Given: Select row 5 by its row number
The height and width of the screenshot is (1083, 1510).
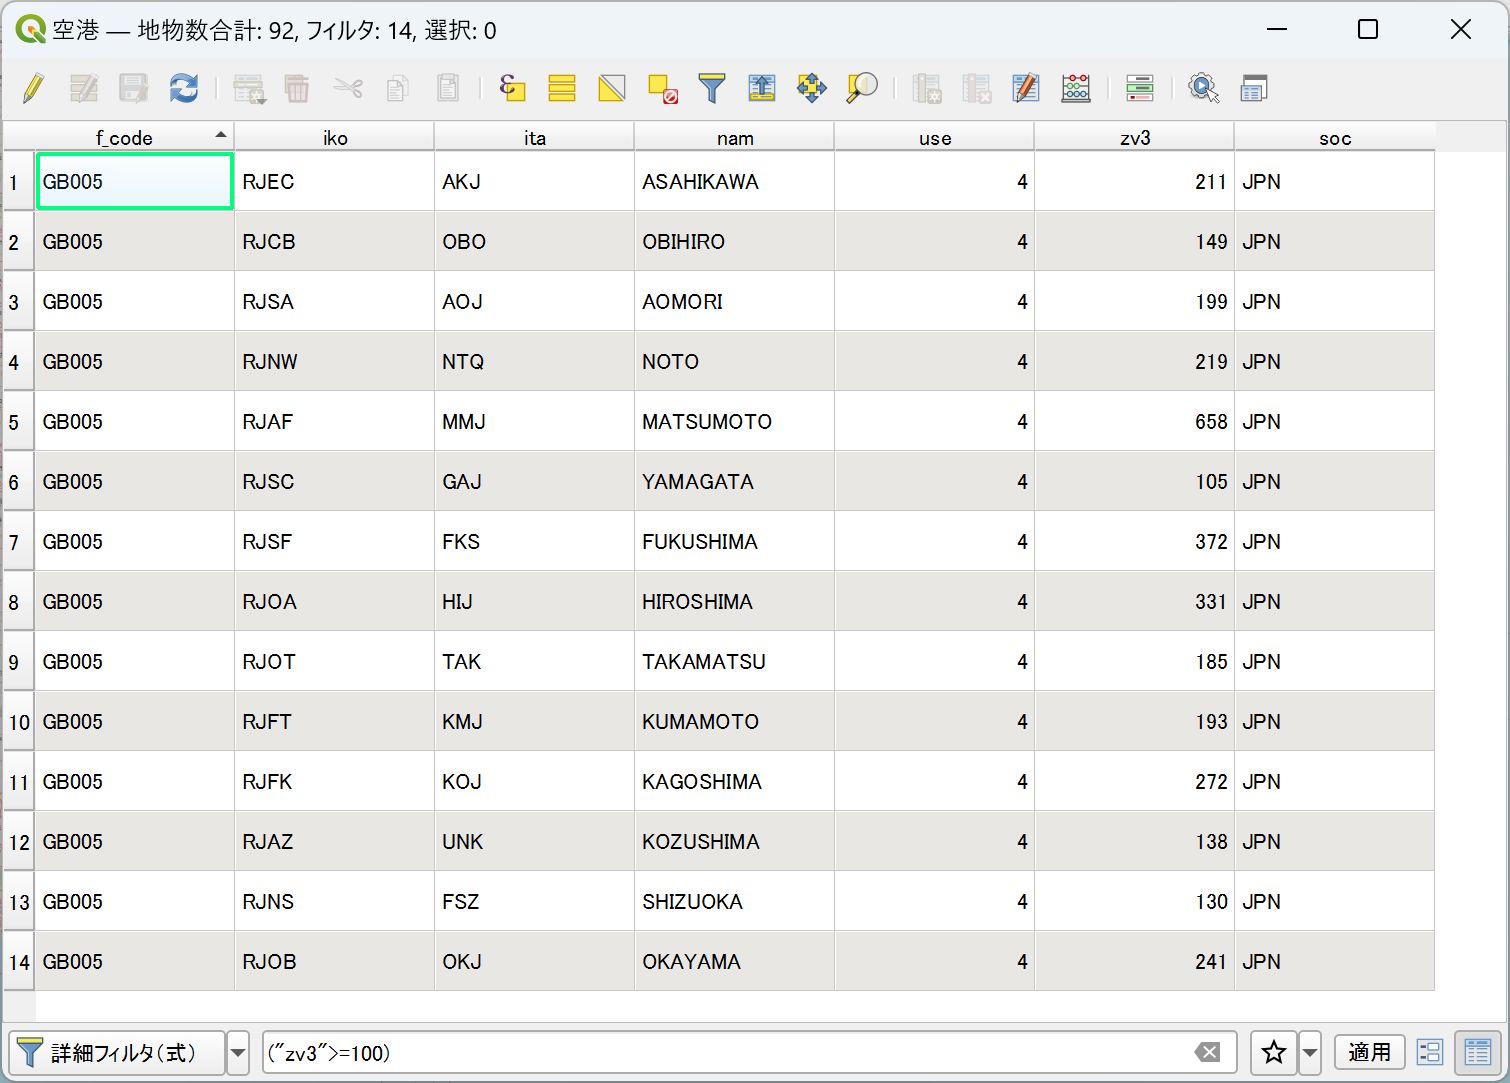Looking at the screenshot, I should [18, 422].
